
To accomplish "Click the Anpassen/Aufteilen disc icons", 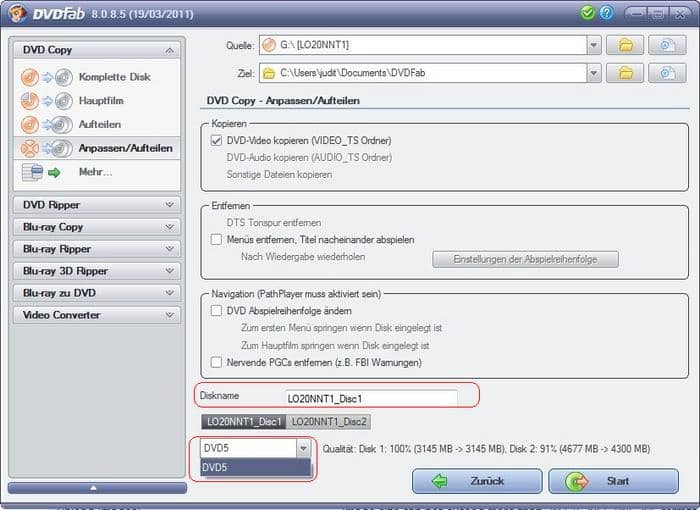I will 46,148.
